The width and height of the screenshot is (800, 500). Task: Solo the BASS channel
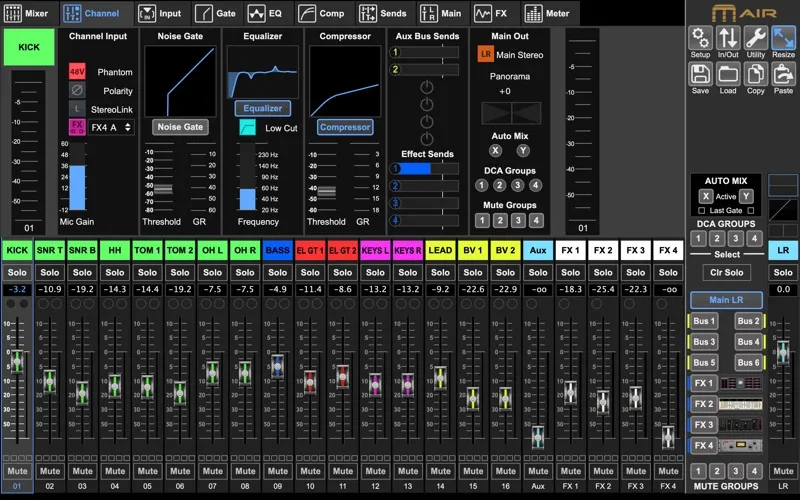[278, 272]
